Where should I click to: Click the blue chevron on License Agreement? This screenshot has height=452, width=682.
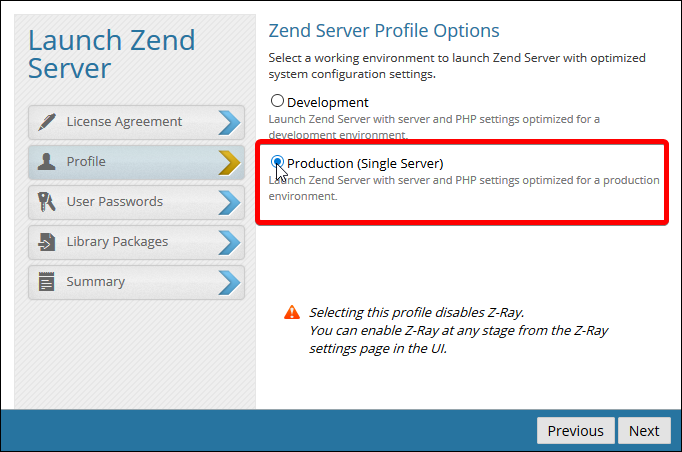point(229,122)
